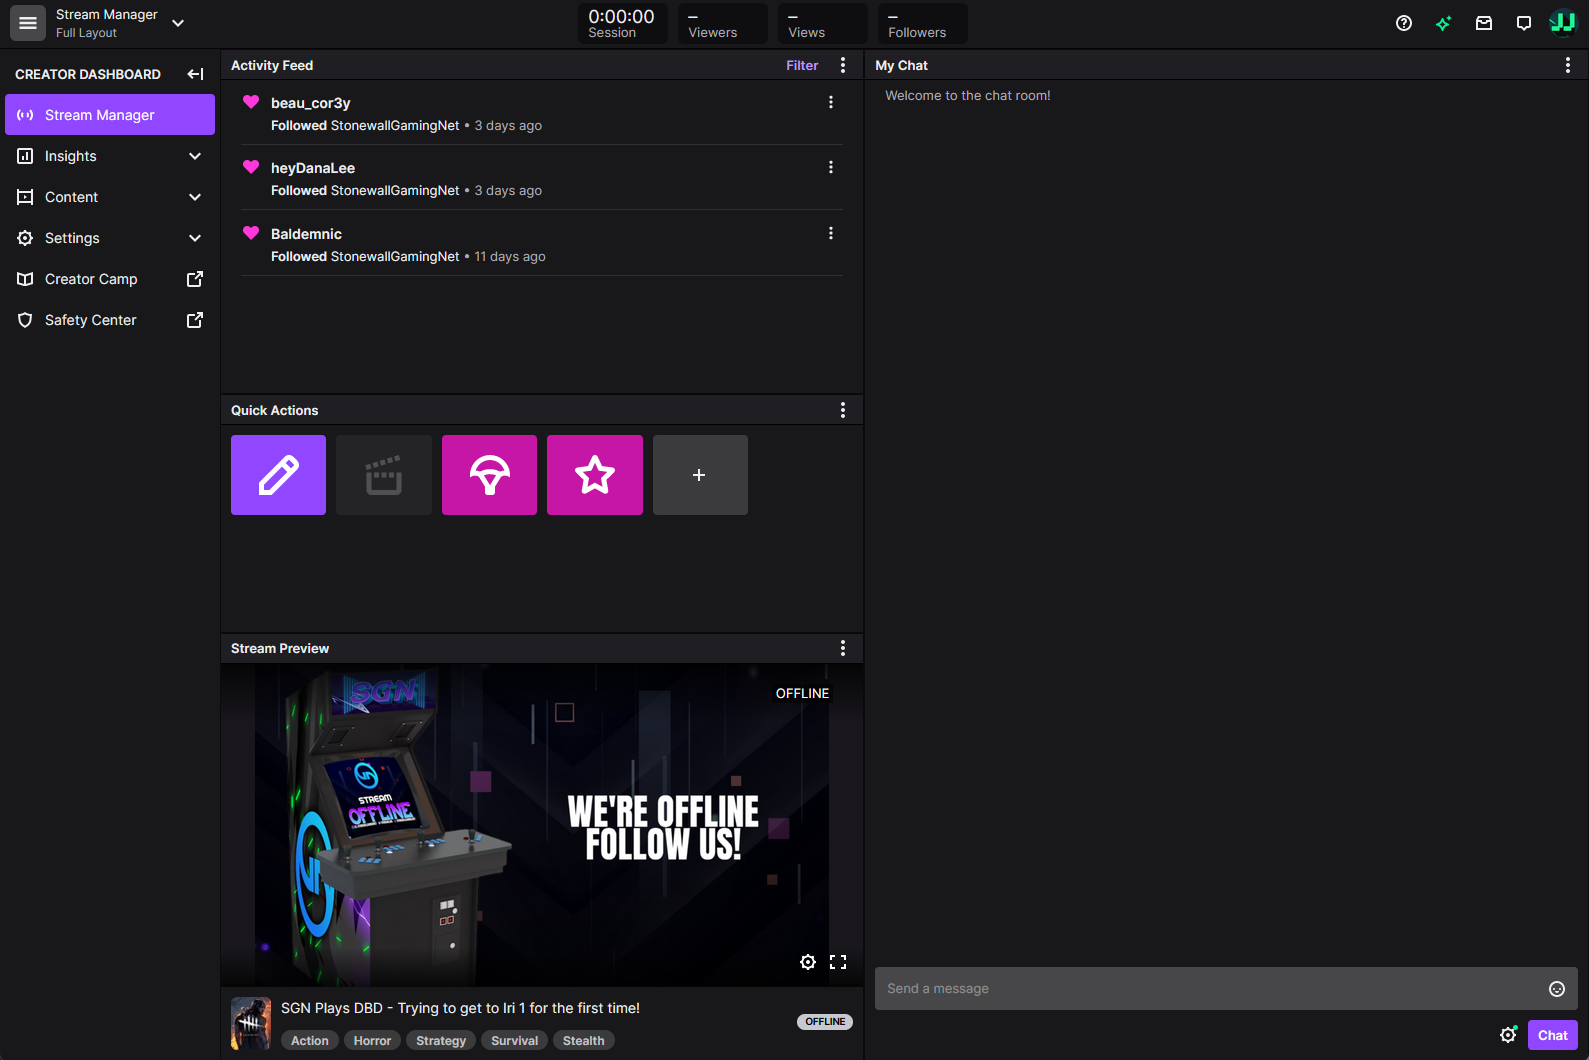Image resolution: width=1589 pixels, height=1060 pixels.
Task: Open stream preview settings gear
Action: click(x=808, y=962)
